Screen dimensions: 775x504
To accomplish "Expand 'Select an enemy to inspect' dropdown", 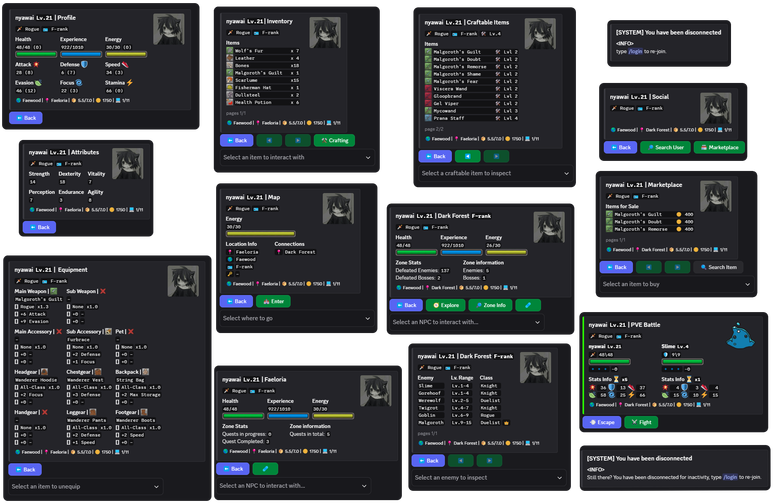I will (489, 478).
